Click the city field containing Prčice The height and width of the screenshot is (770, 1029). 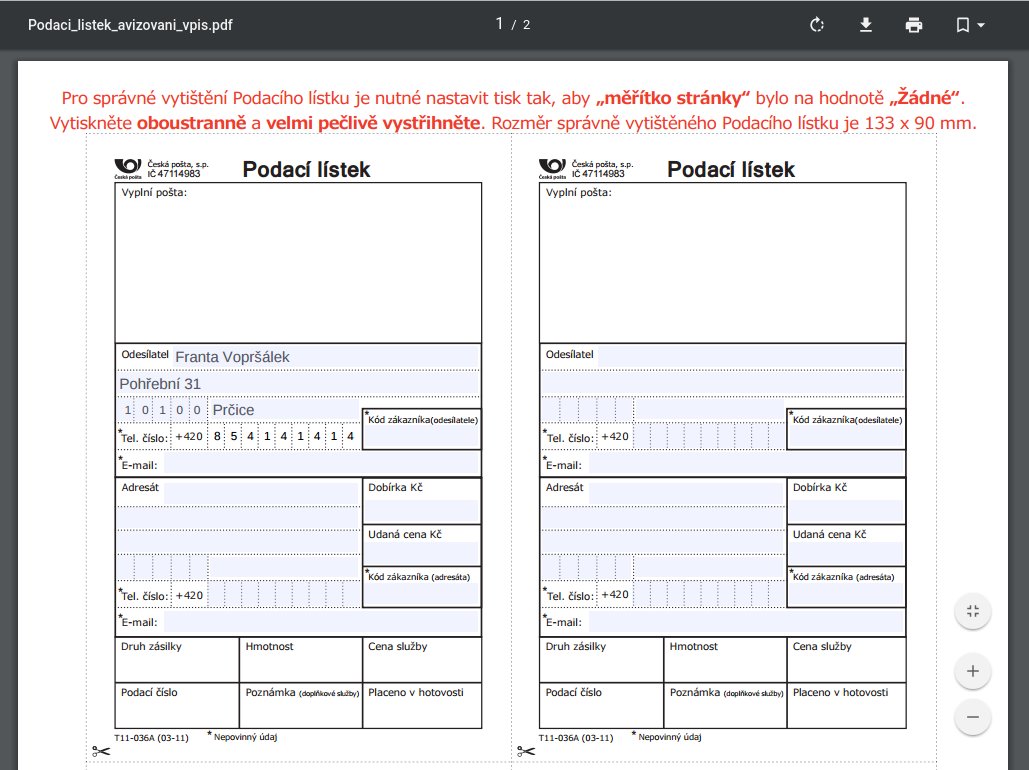[x=285, y=410]
